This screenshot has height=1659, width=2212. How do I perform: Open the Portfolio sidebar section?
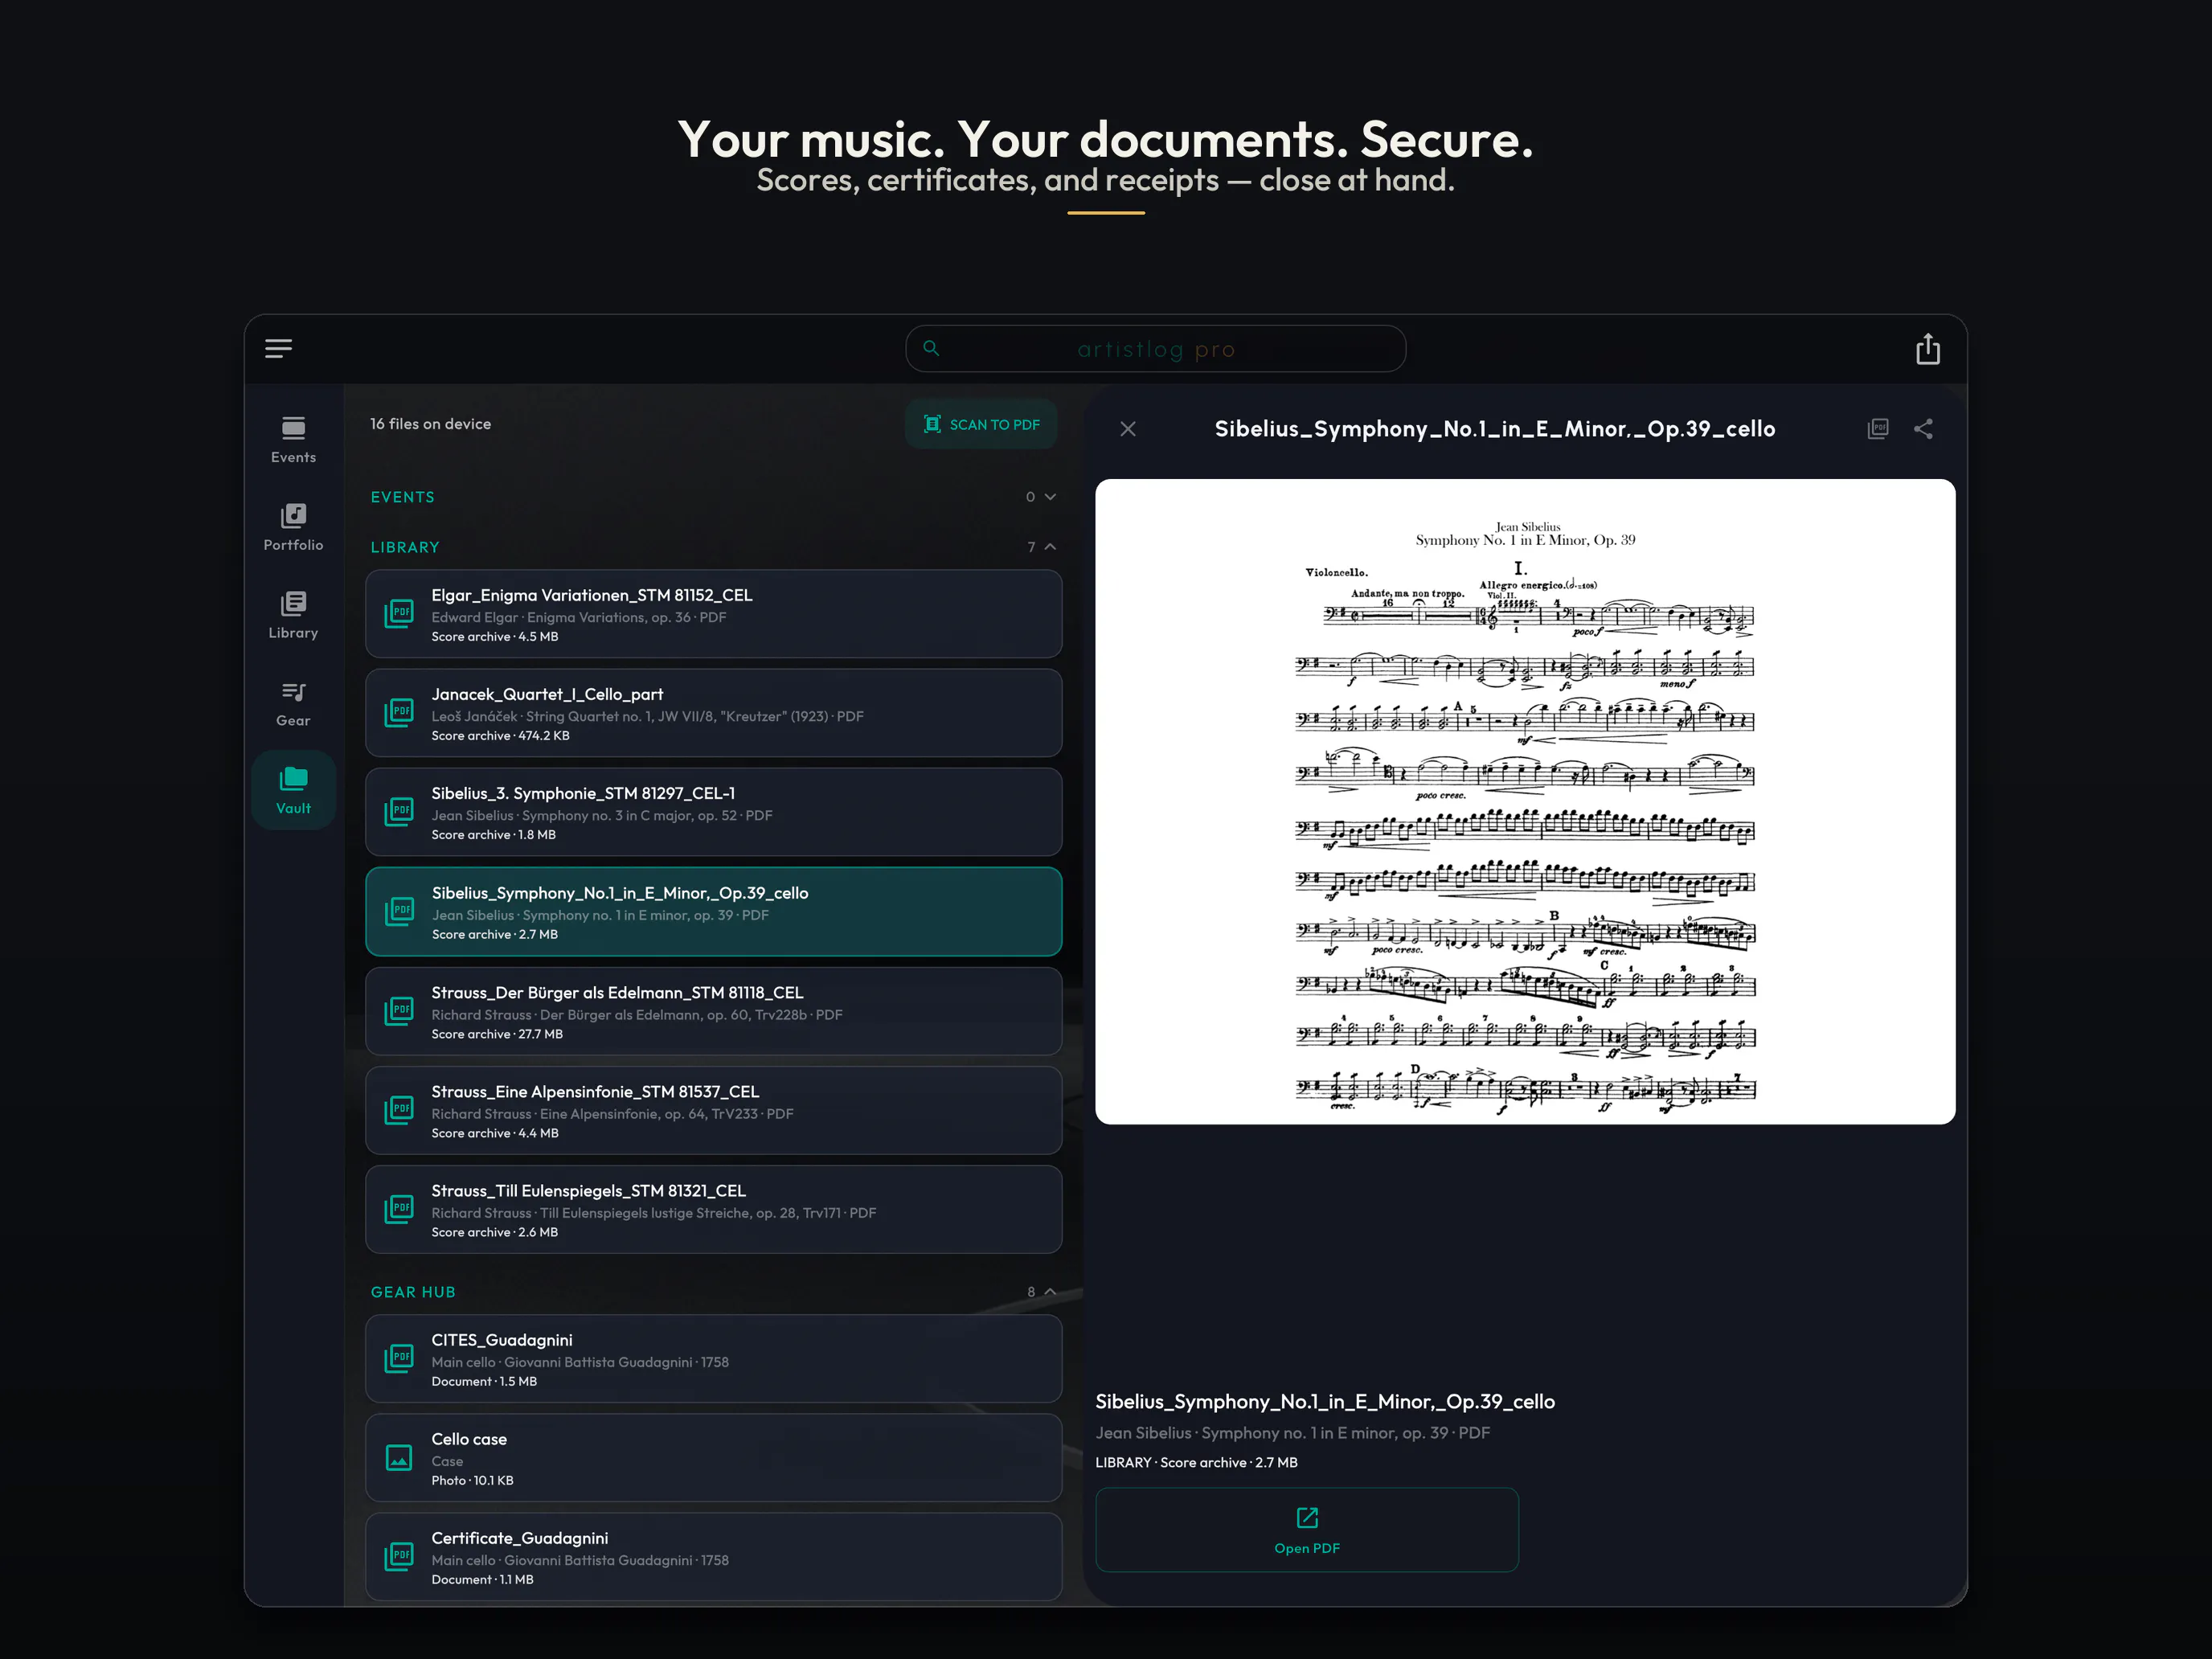pos(293,527)
